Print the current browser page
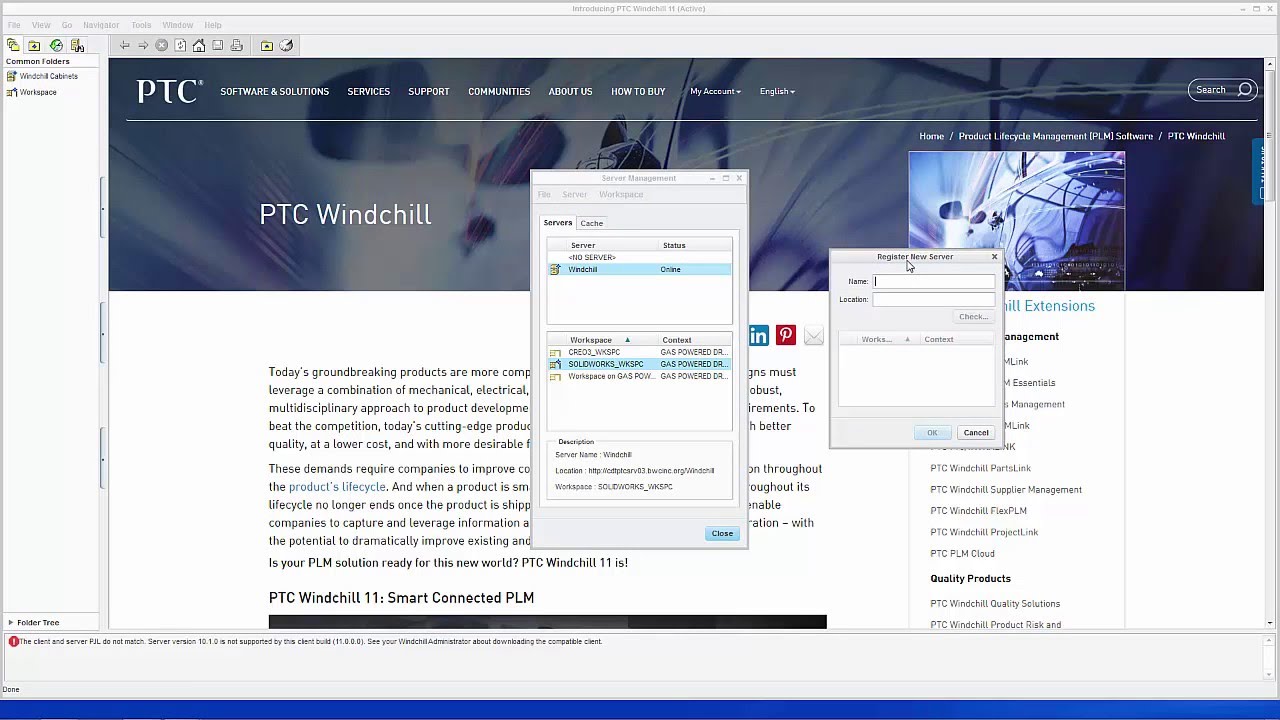The height and width of the screenshot is (720, 1280). coord(236,45)
